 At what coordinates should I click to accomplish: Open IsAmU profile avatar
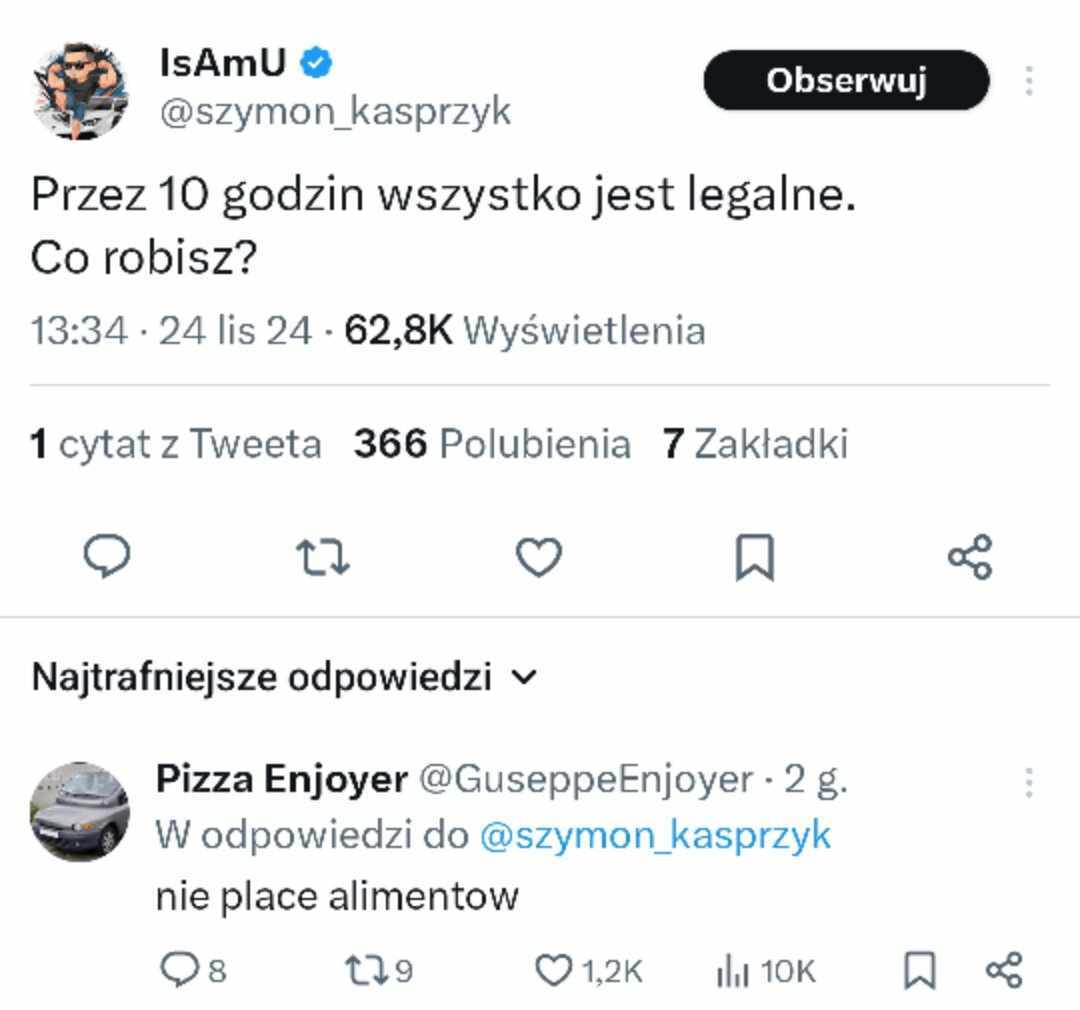point(80,90)
